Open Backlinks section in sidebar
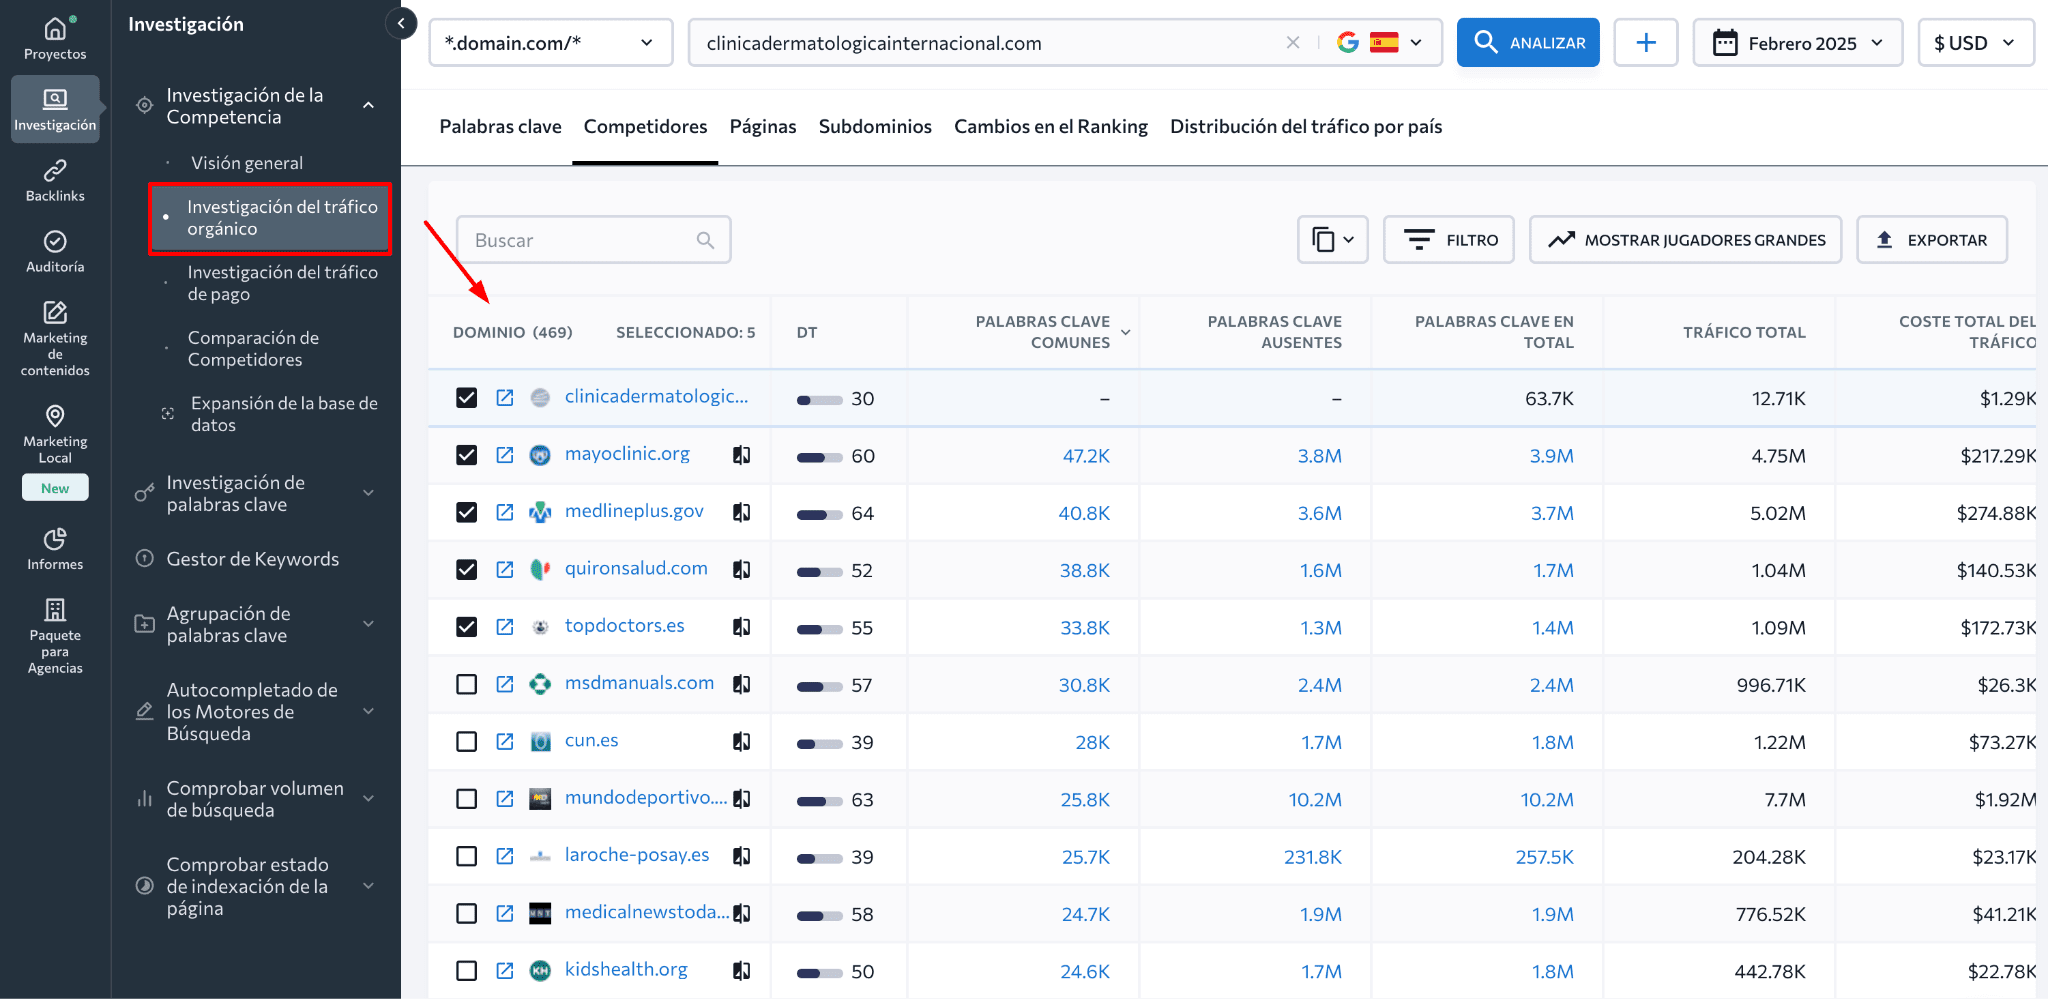The height and width of the screenshot is (999, 2048). [x=55, y=181]
